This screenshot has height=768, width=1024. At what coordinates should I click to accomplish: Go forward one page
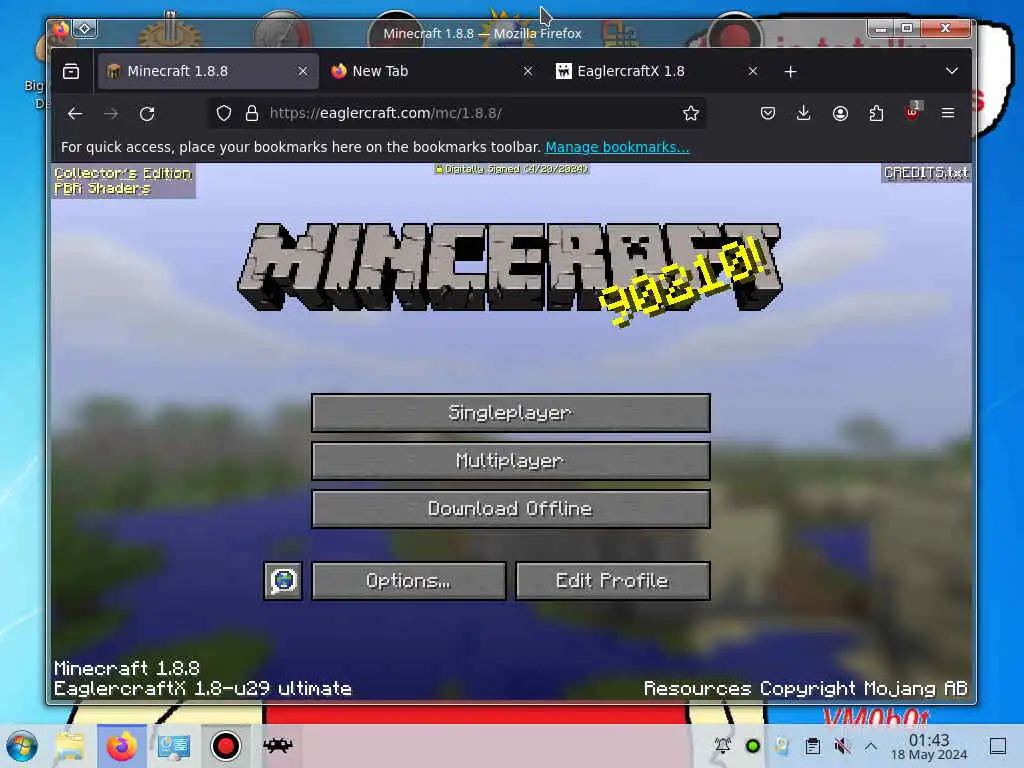click(x=111, y=114)
